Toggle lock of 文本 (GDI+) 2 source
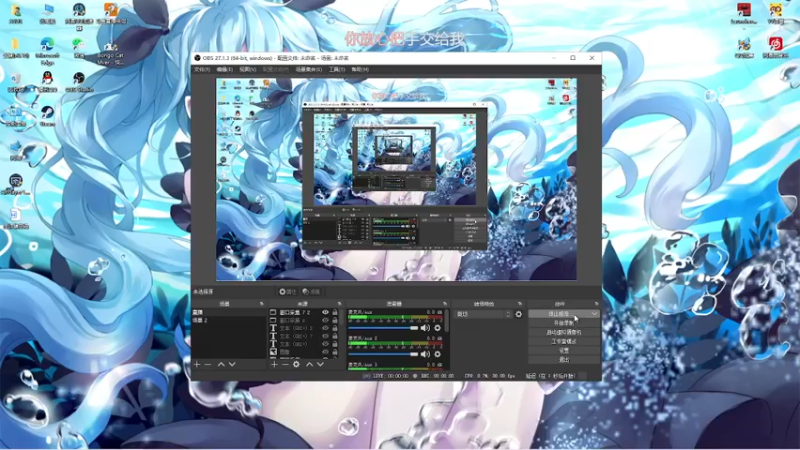 click(335, 328)
